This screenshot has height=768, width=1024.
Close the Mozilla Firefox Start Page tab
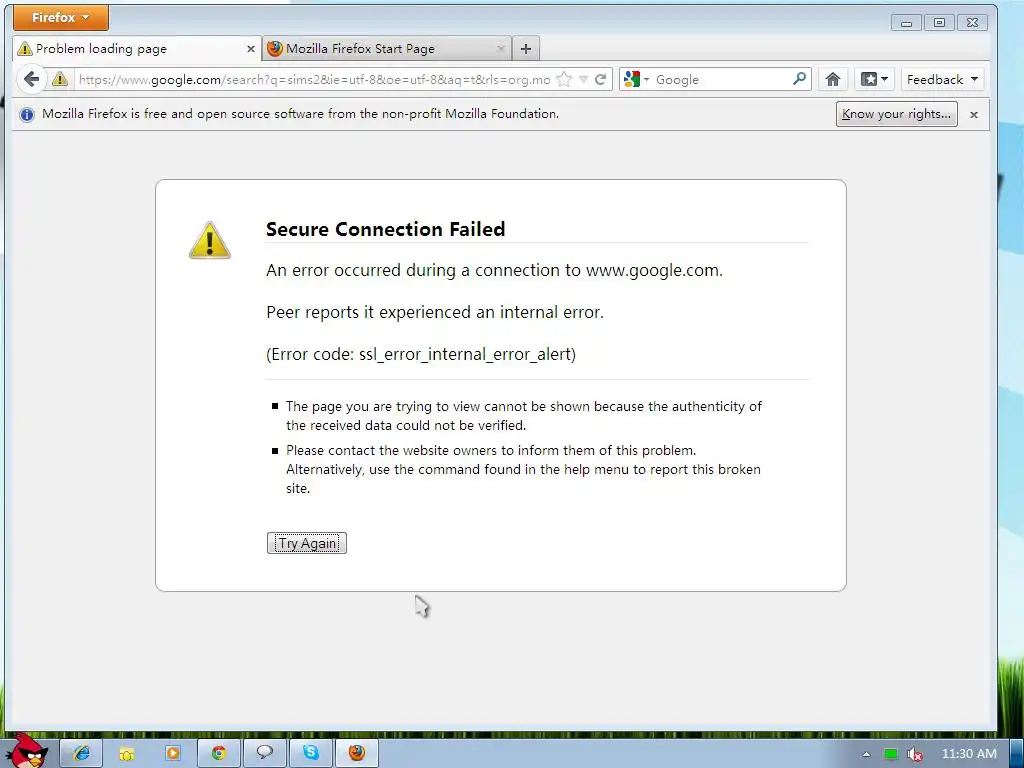(x=500, y=49)
